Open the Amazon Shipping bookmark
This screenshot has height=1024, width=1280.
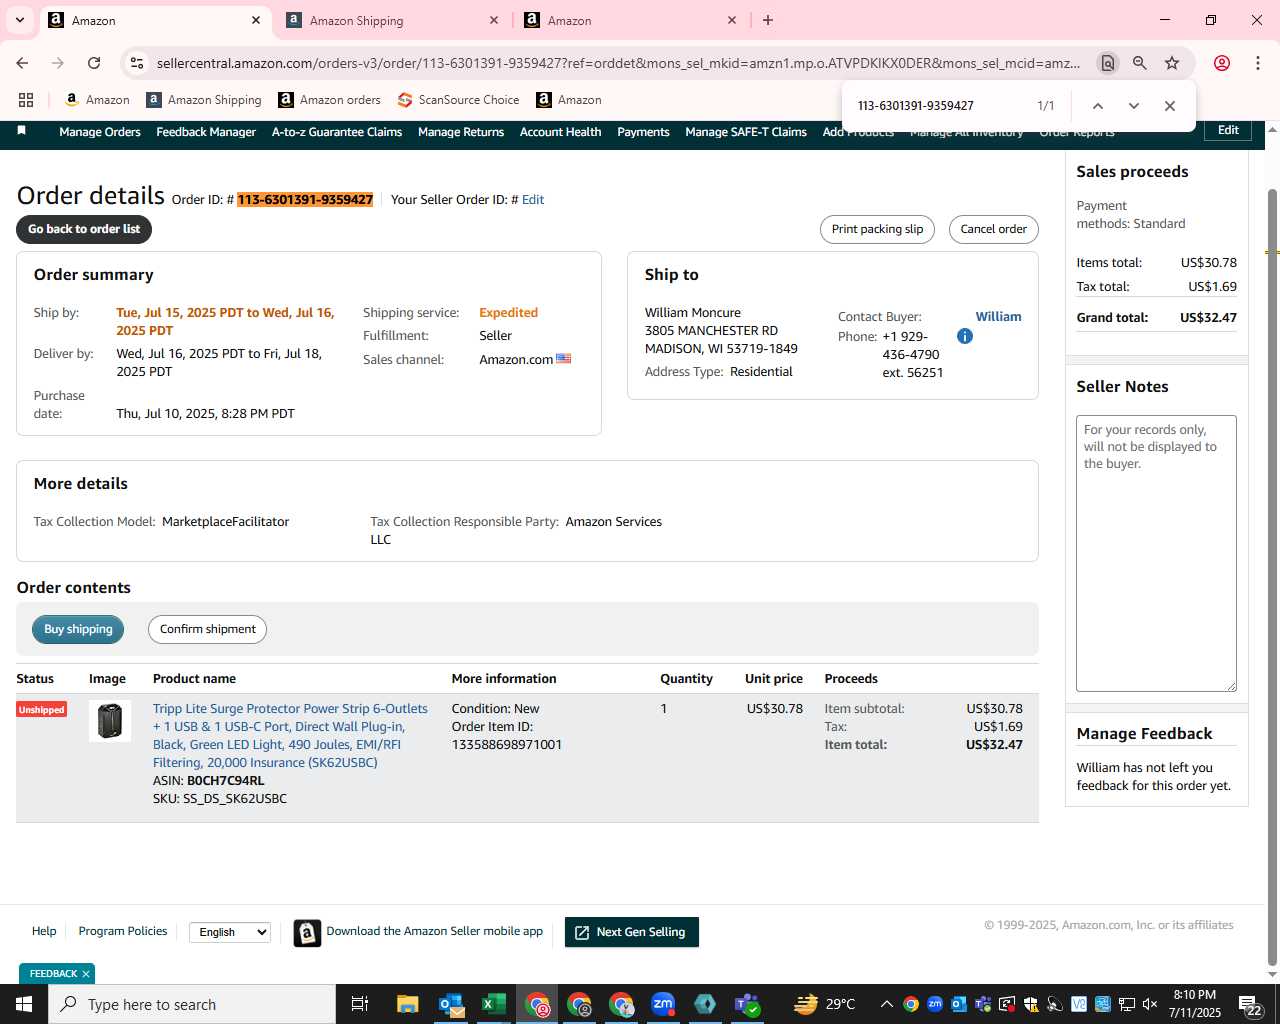click(204, 100)
